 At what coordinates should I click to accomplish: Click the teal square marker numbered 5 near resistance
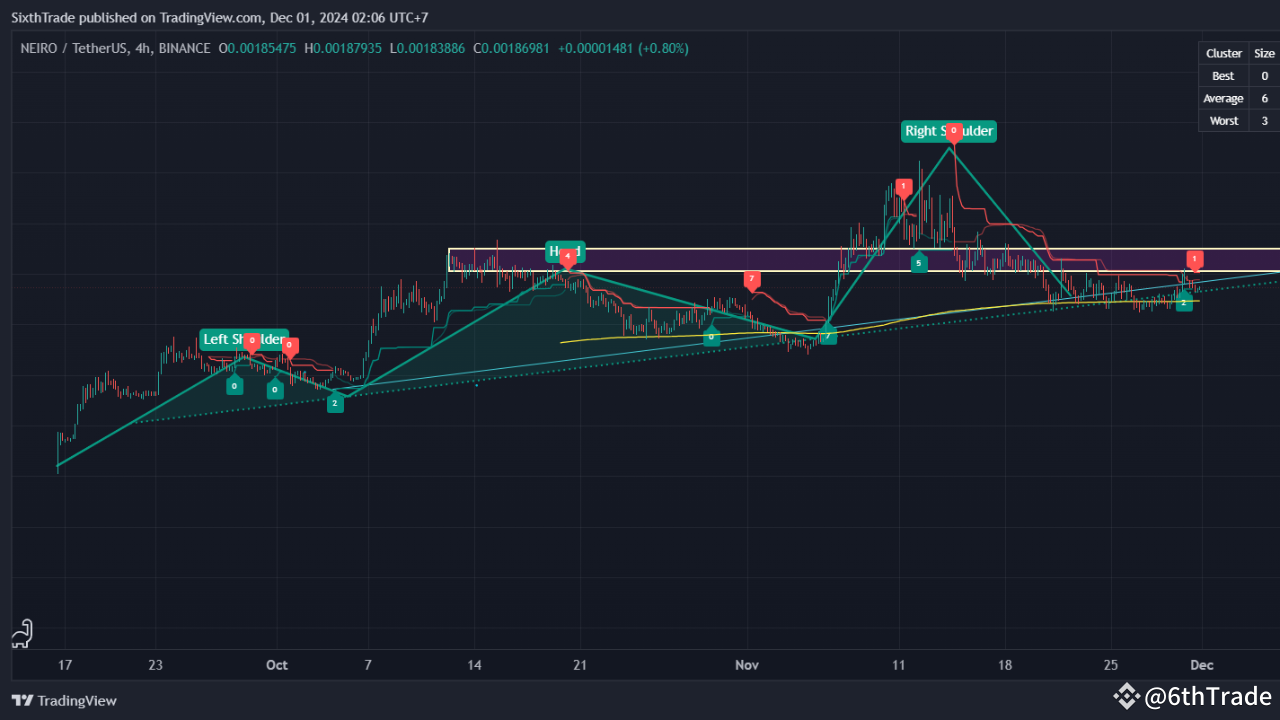pos(919,263)
